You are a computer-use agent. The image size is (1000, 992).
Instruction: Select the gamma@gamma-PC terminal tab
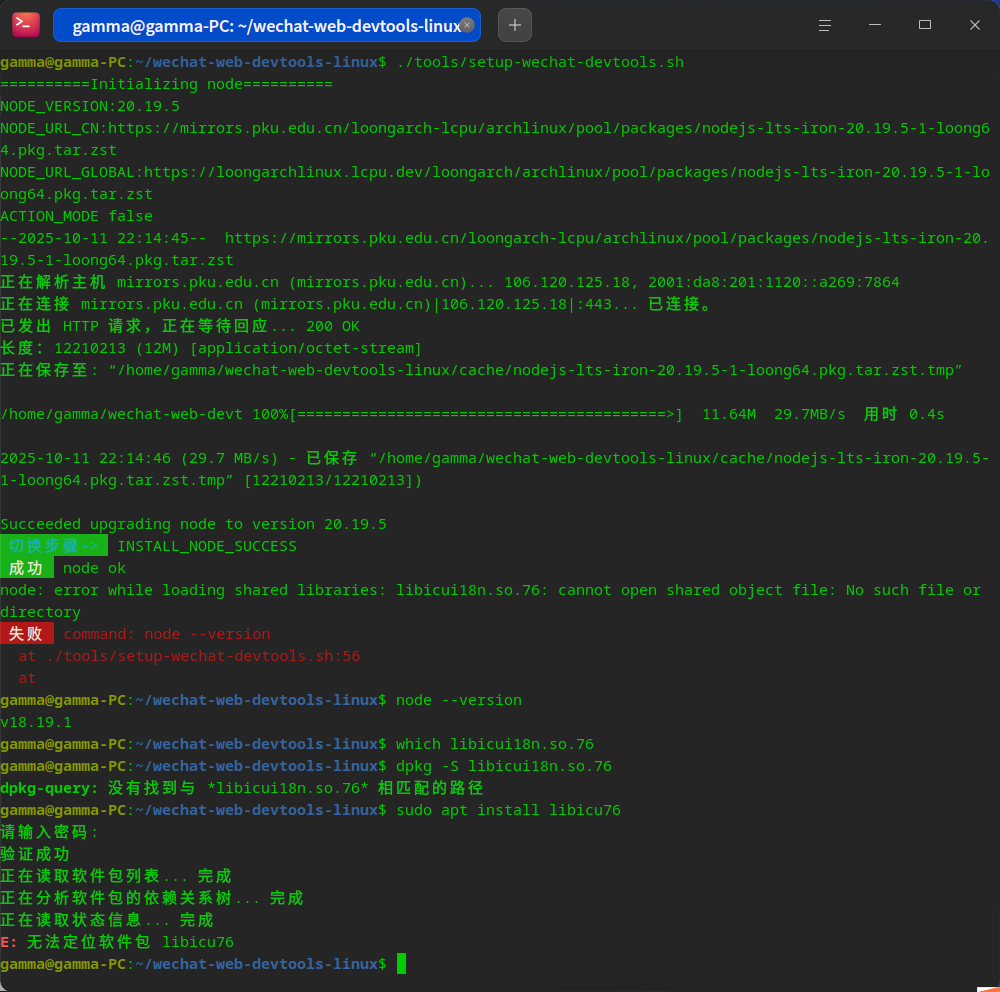267,26
